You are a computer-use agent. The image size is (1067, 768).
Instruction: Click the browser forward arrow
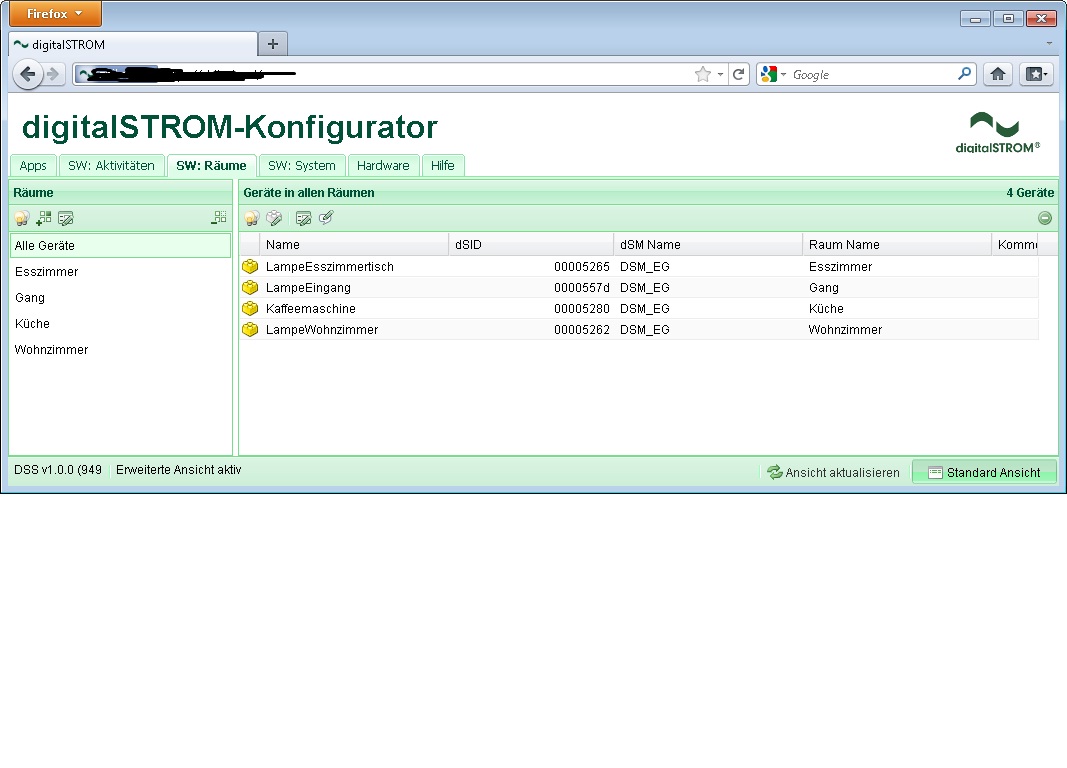pos(53,73)
